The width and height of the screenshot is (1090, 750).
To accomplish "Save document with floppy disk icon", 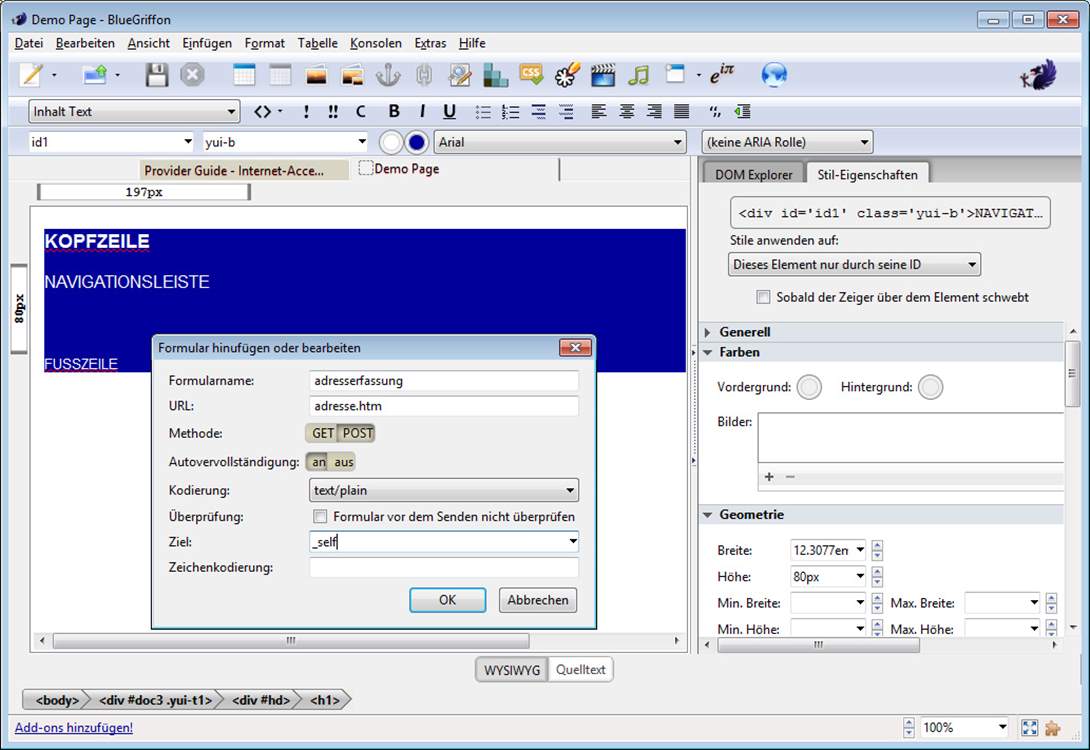I will 157,75.
